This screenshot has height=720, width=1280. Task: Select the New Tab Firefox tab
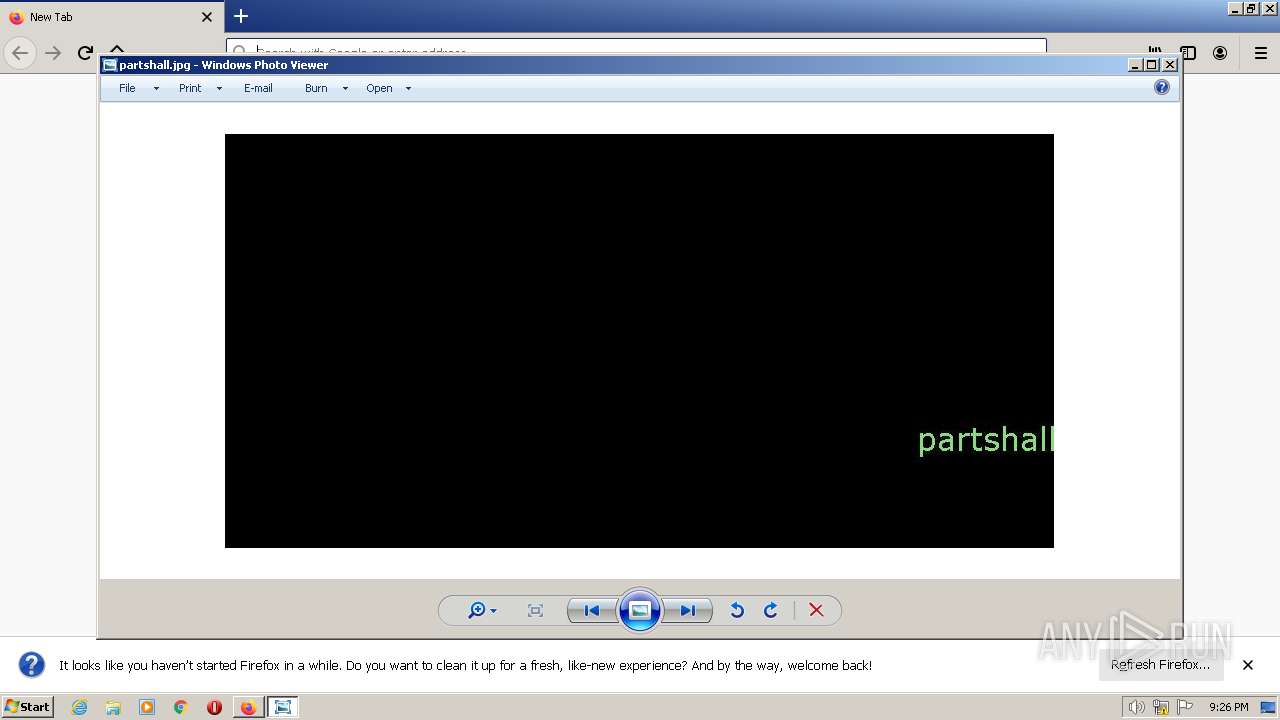click(x=110, y=17)
